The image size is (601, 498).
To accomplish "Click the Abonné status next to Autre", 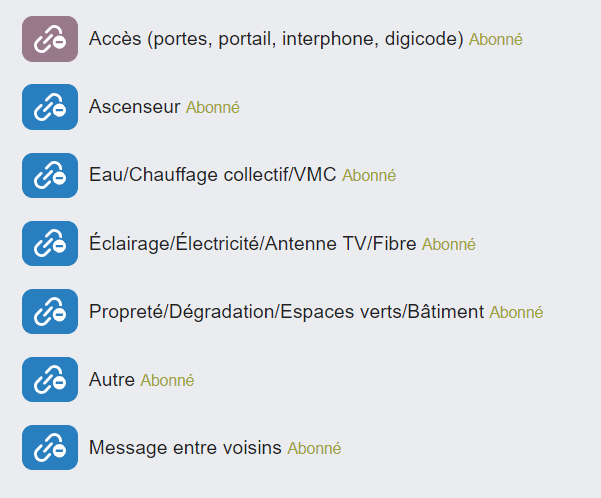I will (167, 380).
